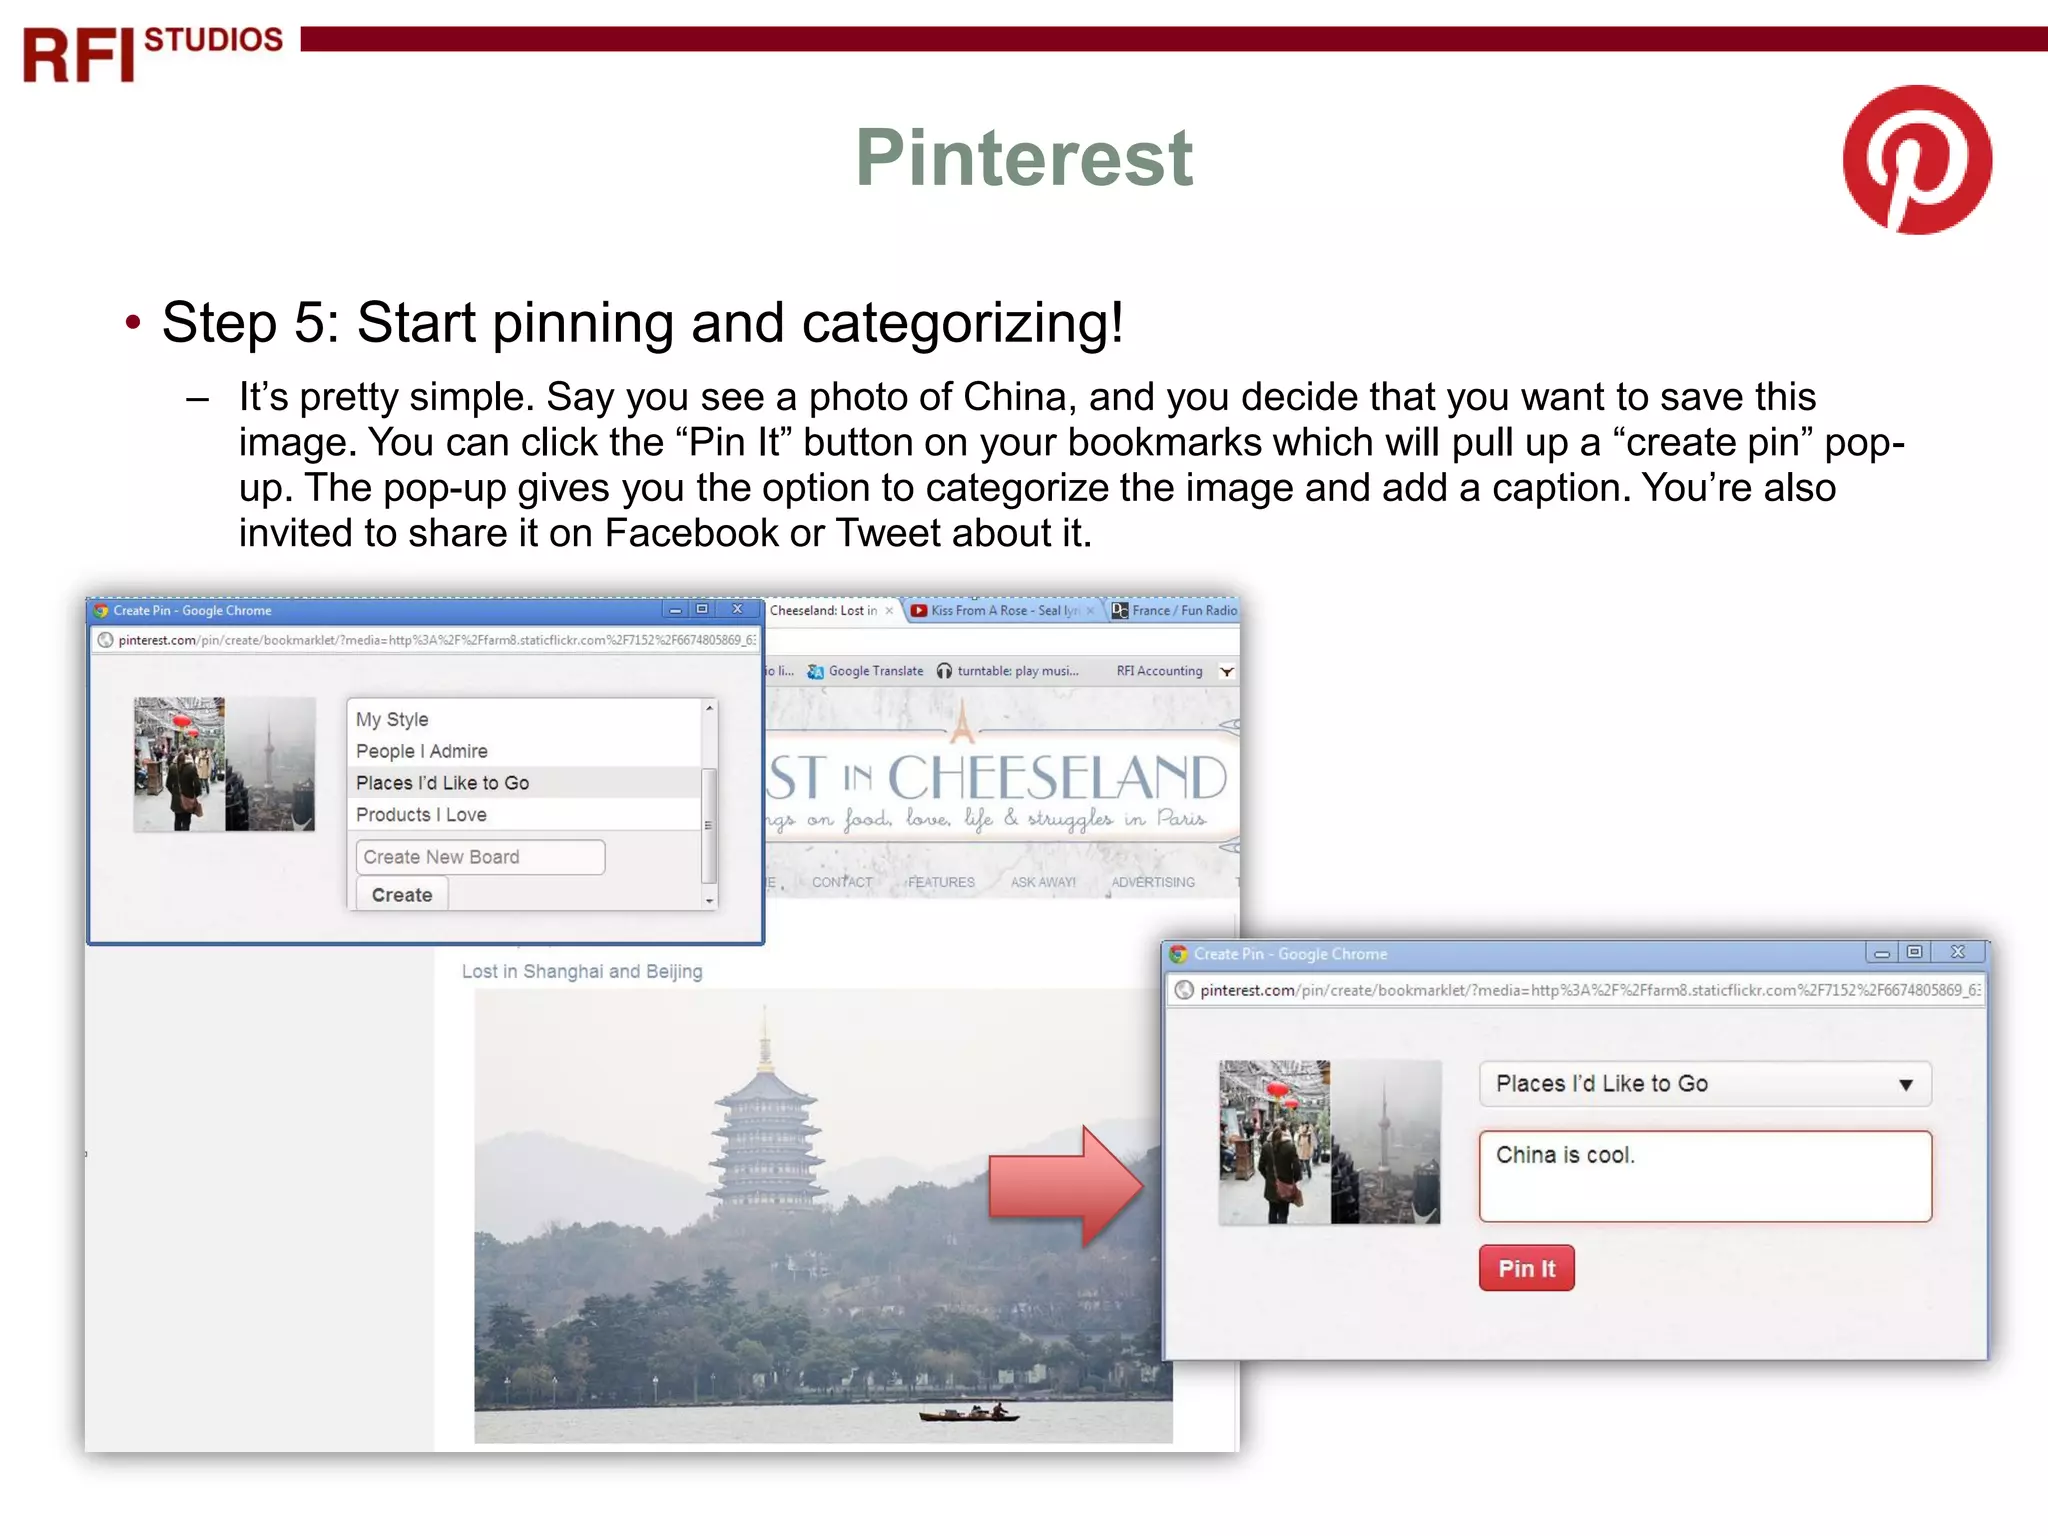Click the YouTube icon on Kiss From A Rose tab

918,610
